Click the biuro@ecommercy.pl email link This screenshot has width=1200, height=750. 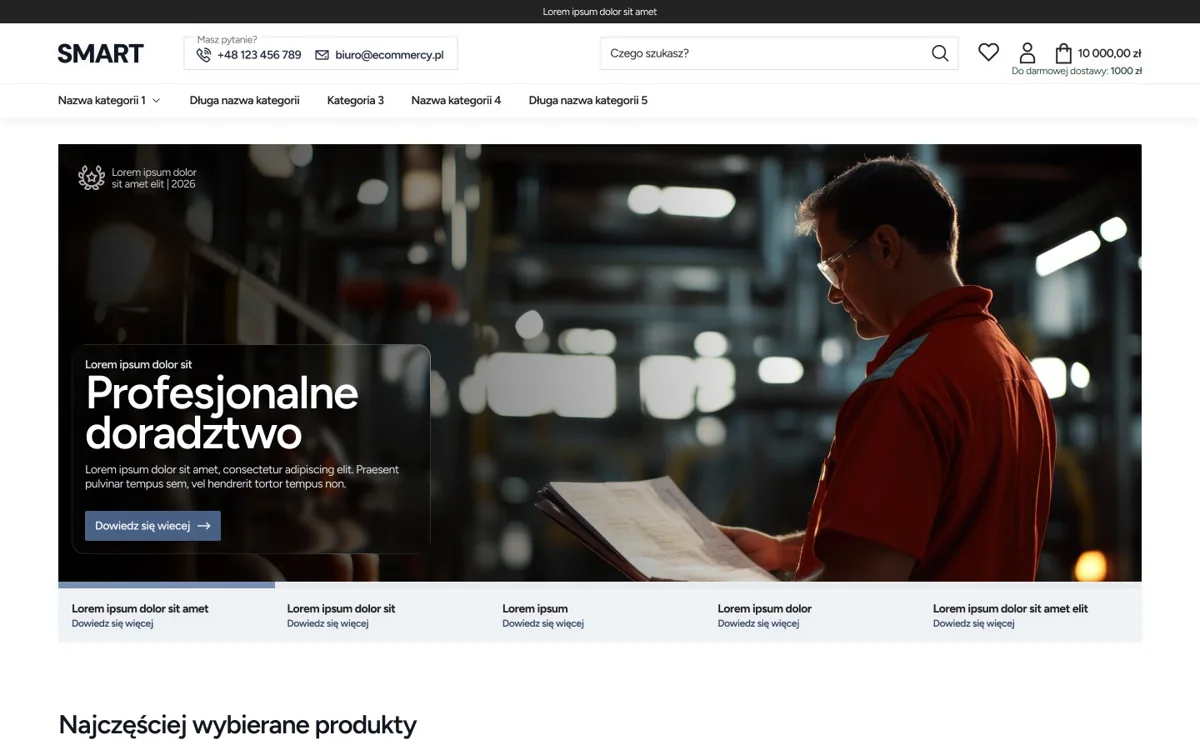(389, 55)
